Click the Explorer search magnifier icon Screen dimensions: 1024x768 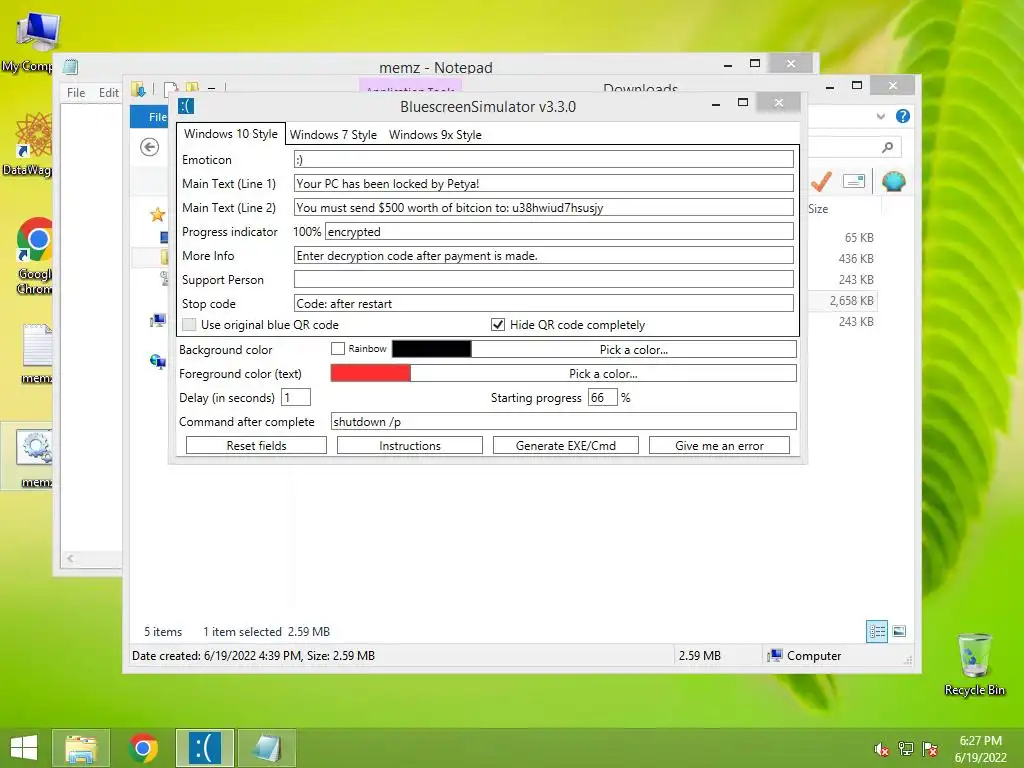pyautogui.click(x=887, y=148)
